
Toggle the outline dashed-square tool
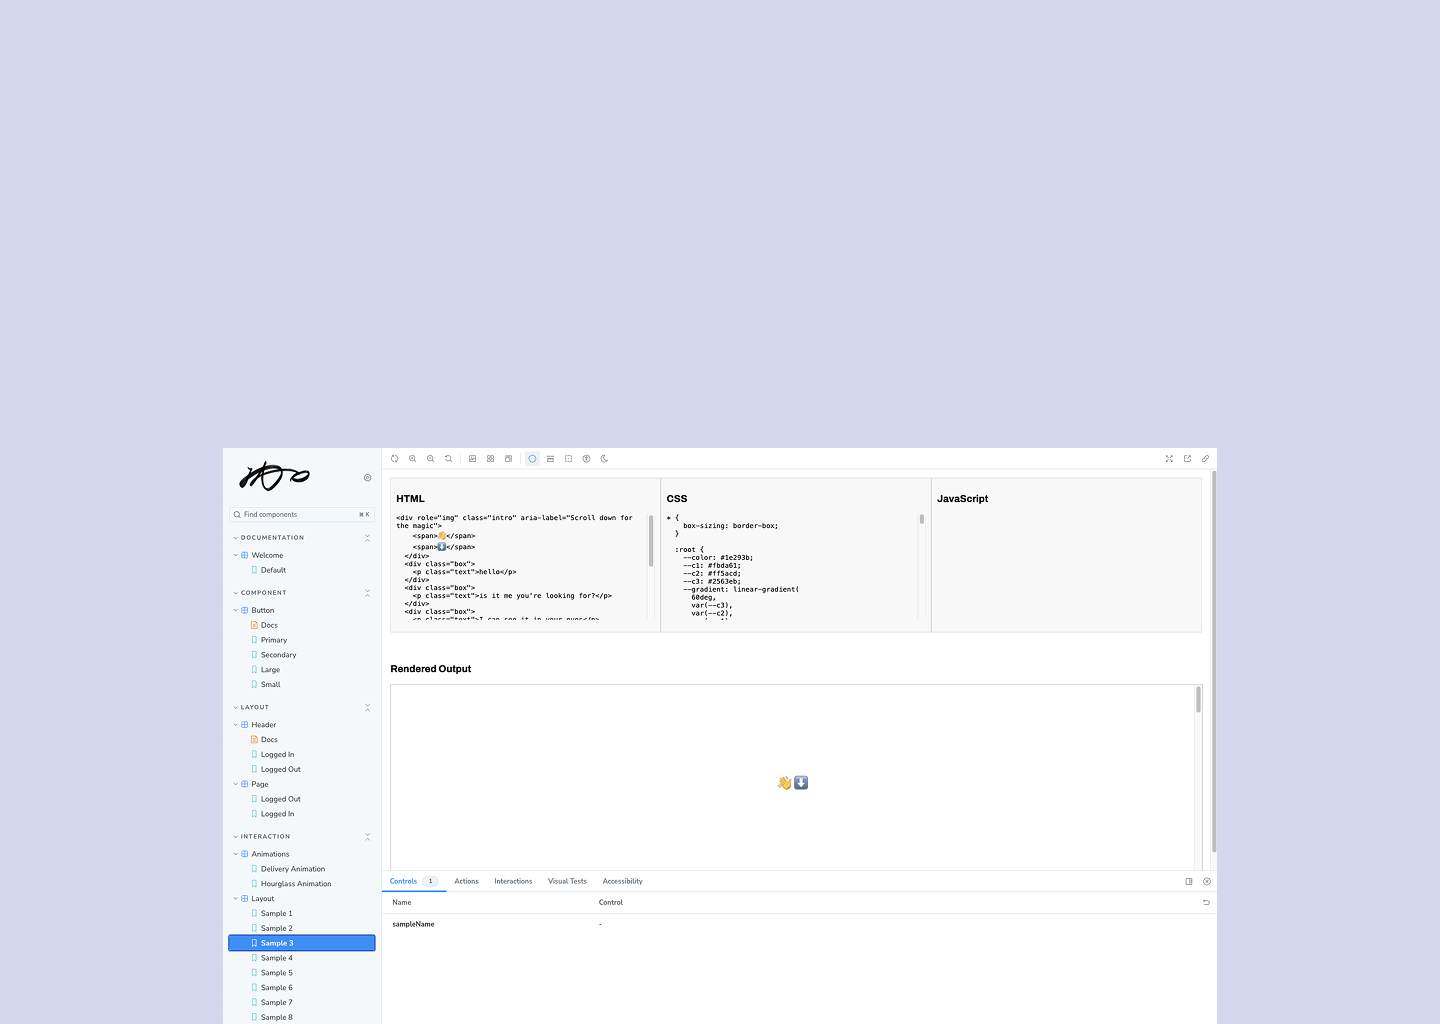pos(568,459)
